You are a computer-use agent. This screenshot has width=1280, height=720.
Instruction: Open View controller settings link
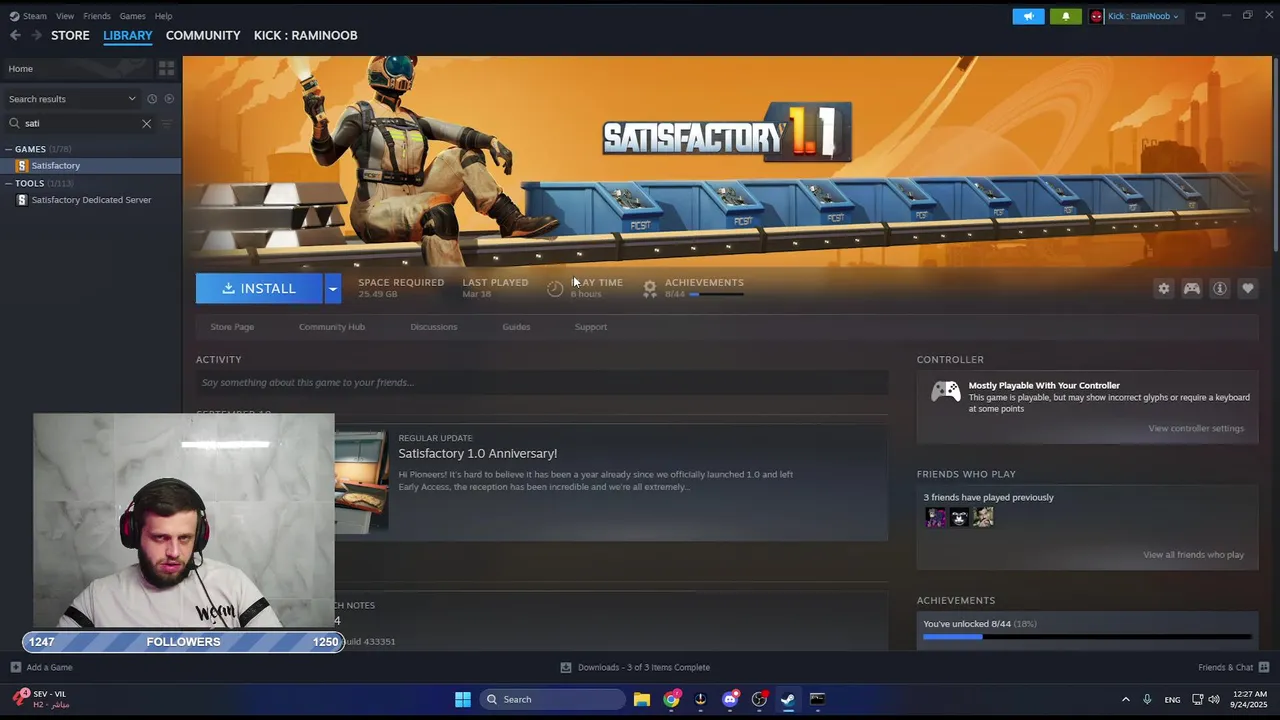point(1196,428)
